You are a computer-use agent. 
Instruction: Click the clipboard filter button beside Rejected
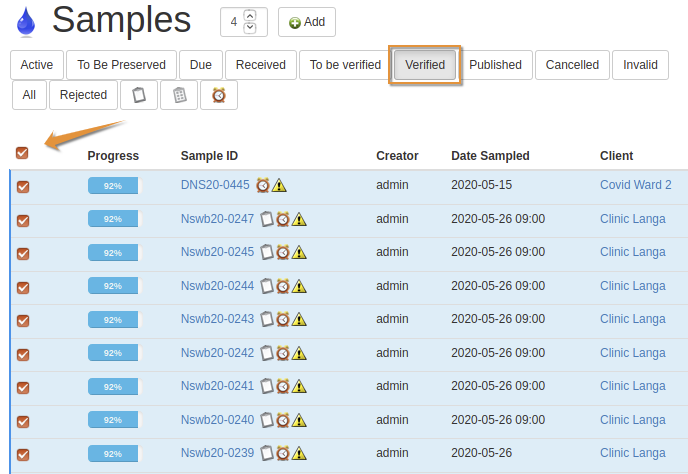coord(139,95)
